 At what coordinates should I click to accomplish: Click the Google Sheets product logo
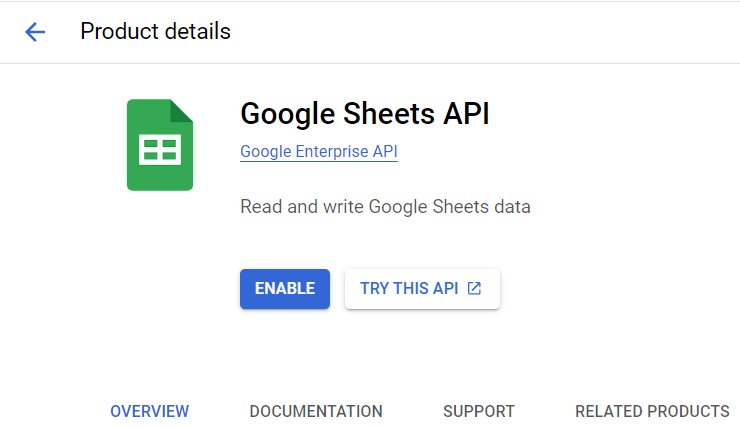[x=160, y=145]
